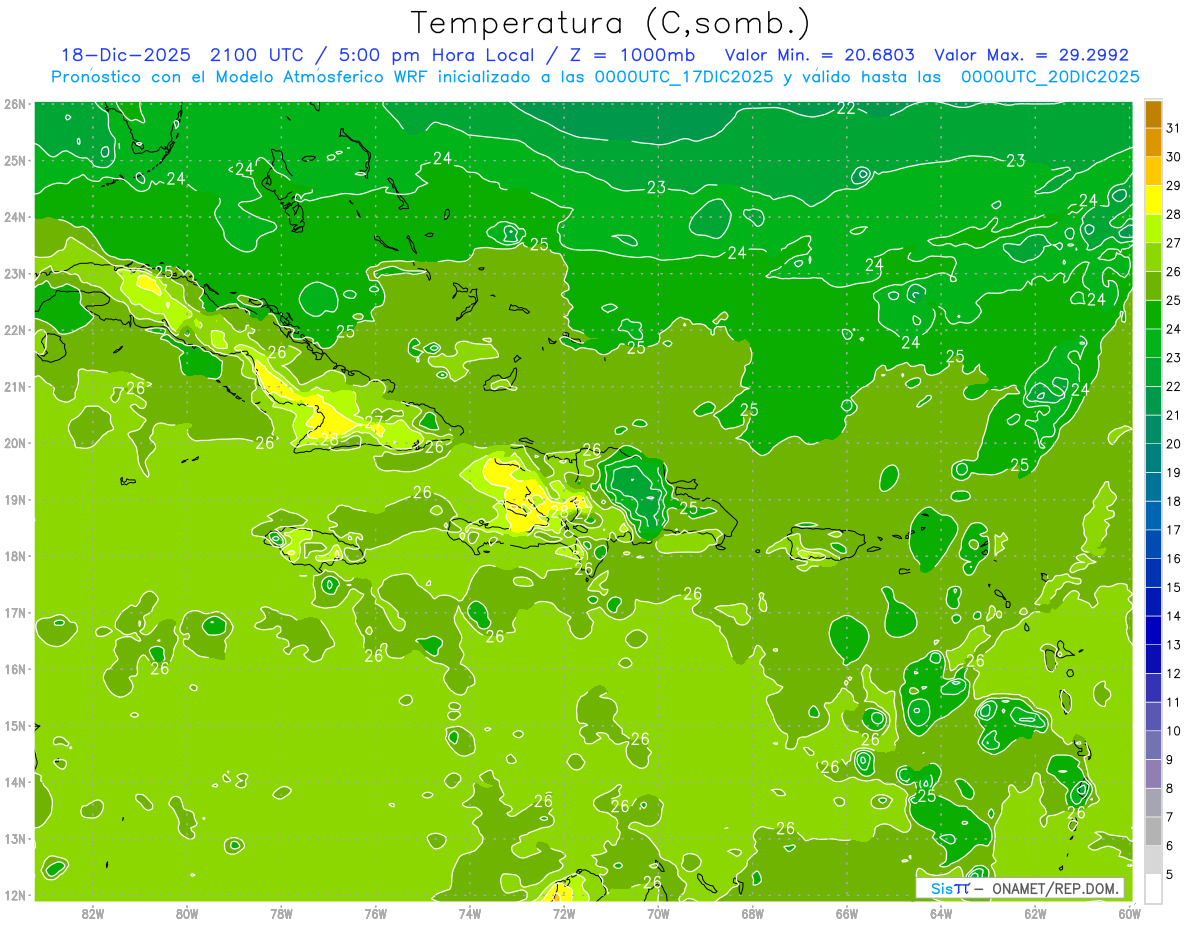Screen dimensions: 1200x927
Task: Click the latitude label "17N"
Action: tap(14, 612)
